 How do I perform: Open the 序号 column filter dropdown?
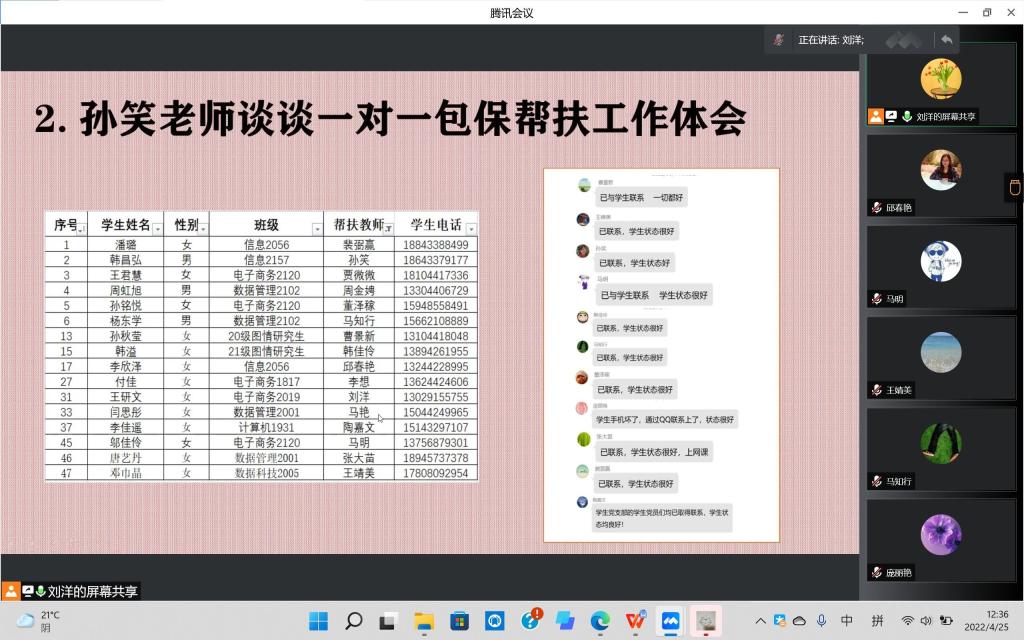[x=82, y=229]
